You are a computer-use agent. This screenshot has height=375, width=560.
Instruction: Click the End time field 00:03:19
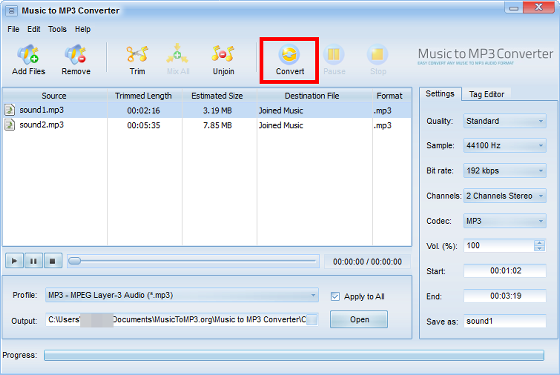point(505,296)
